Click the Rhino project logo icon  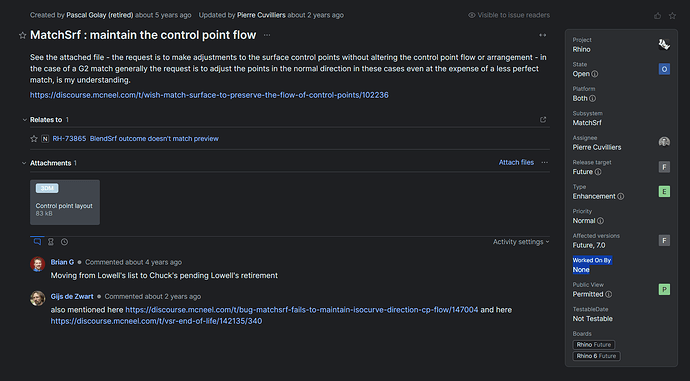[664, 44]
